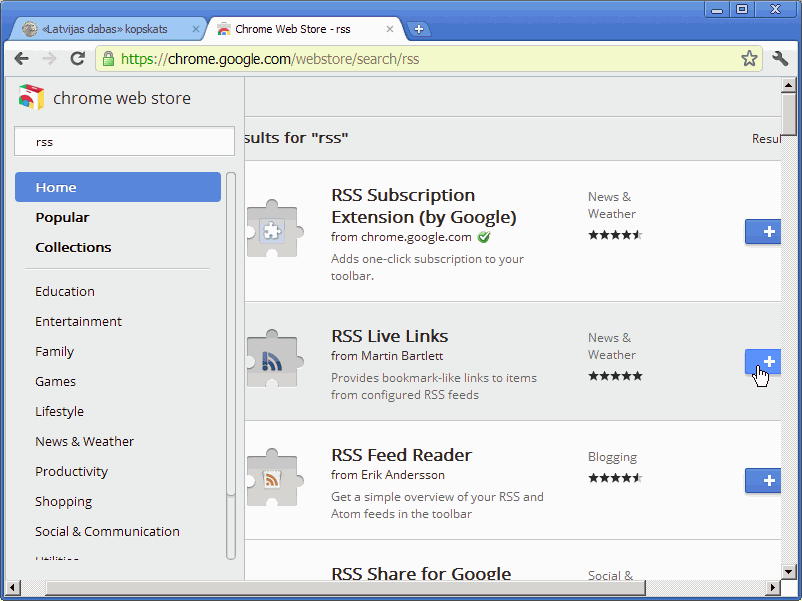Screen dimensions: 802x601
Task: Open the RSS Live Links puzzle icon
Action: tap(274, 360)
